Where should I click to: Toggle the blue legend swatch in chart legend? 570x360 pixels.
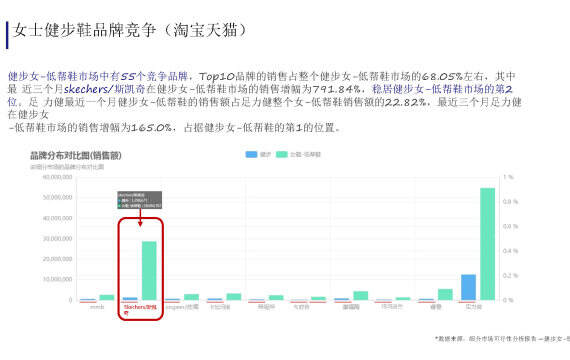pos(251,154)
